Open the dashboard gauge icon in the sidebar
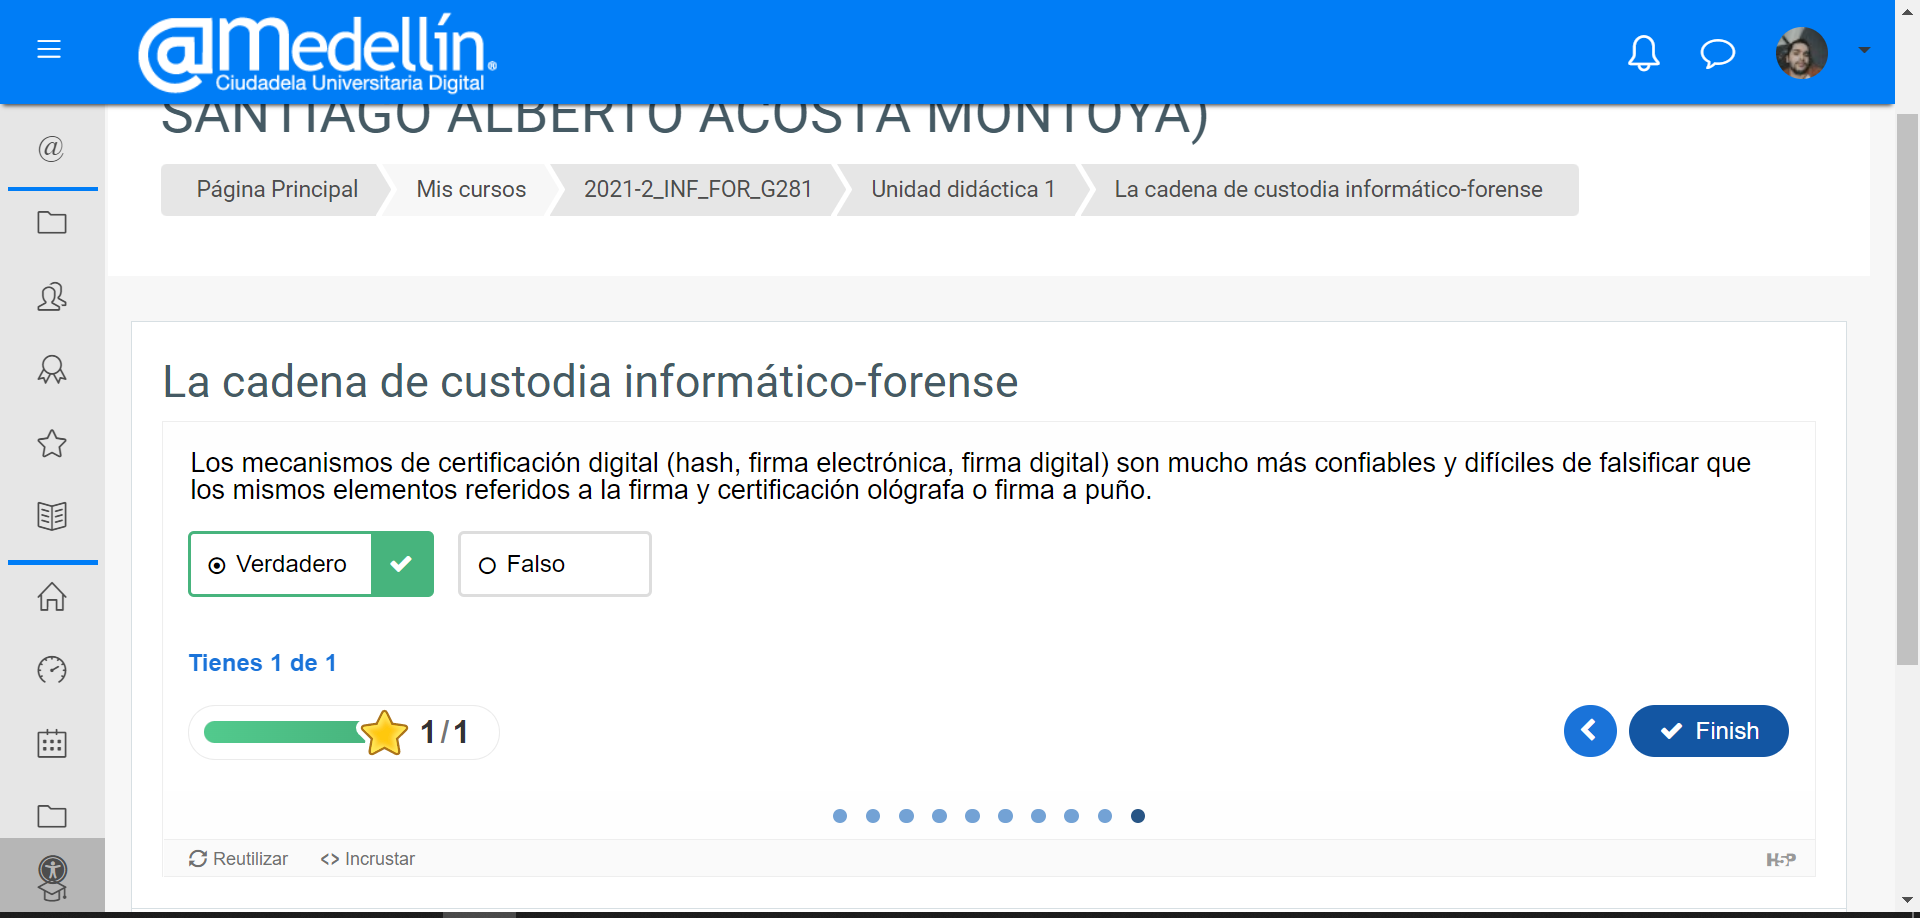Screen dimensions: 1920x918 tap(52, 669)
